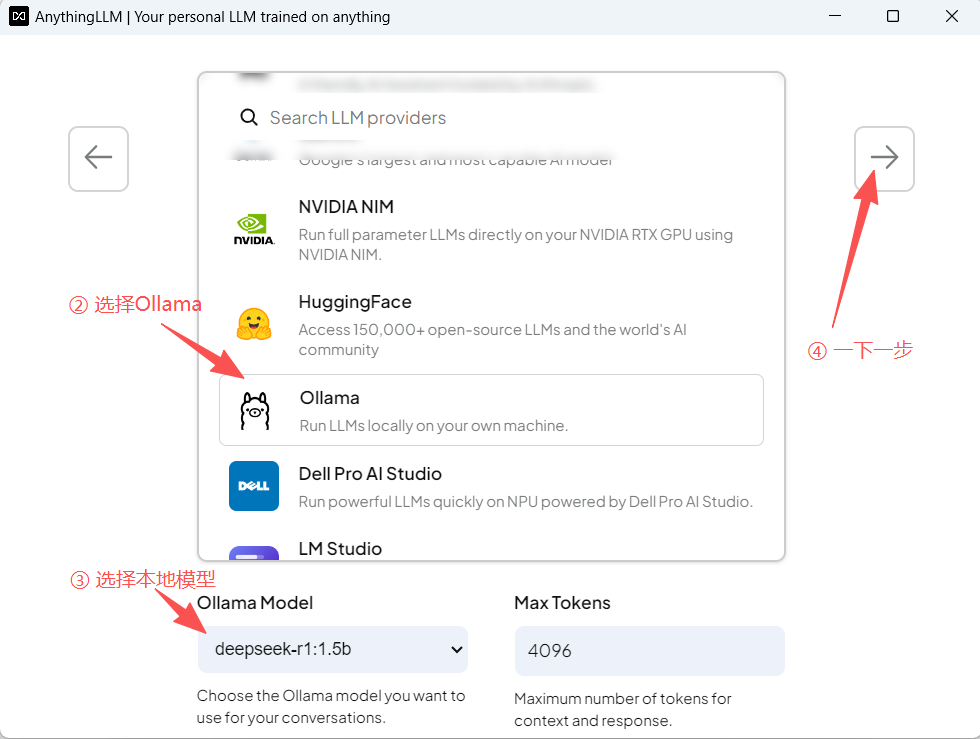The image size is (980, 739).
Task: Click the HuggingFace emoji icon
Action: coord(254,324)
